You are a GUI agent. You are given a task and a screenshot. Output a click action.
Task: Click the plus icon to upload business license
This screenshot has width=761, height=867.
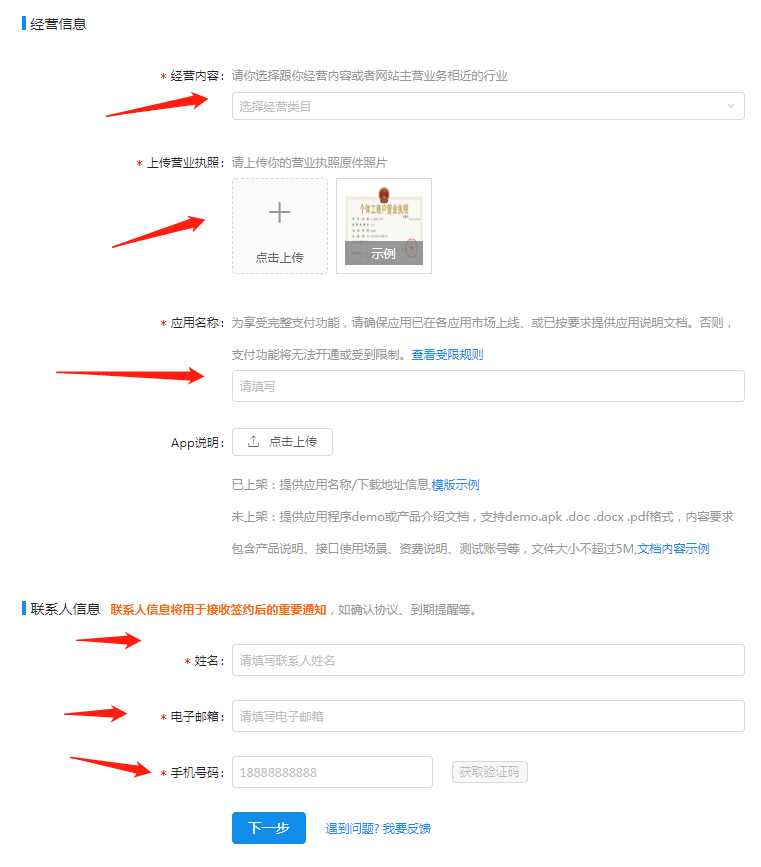pyautogui.click(x=279, y=212)
